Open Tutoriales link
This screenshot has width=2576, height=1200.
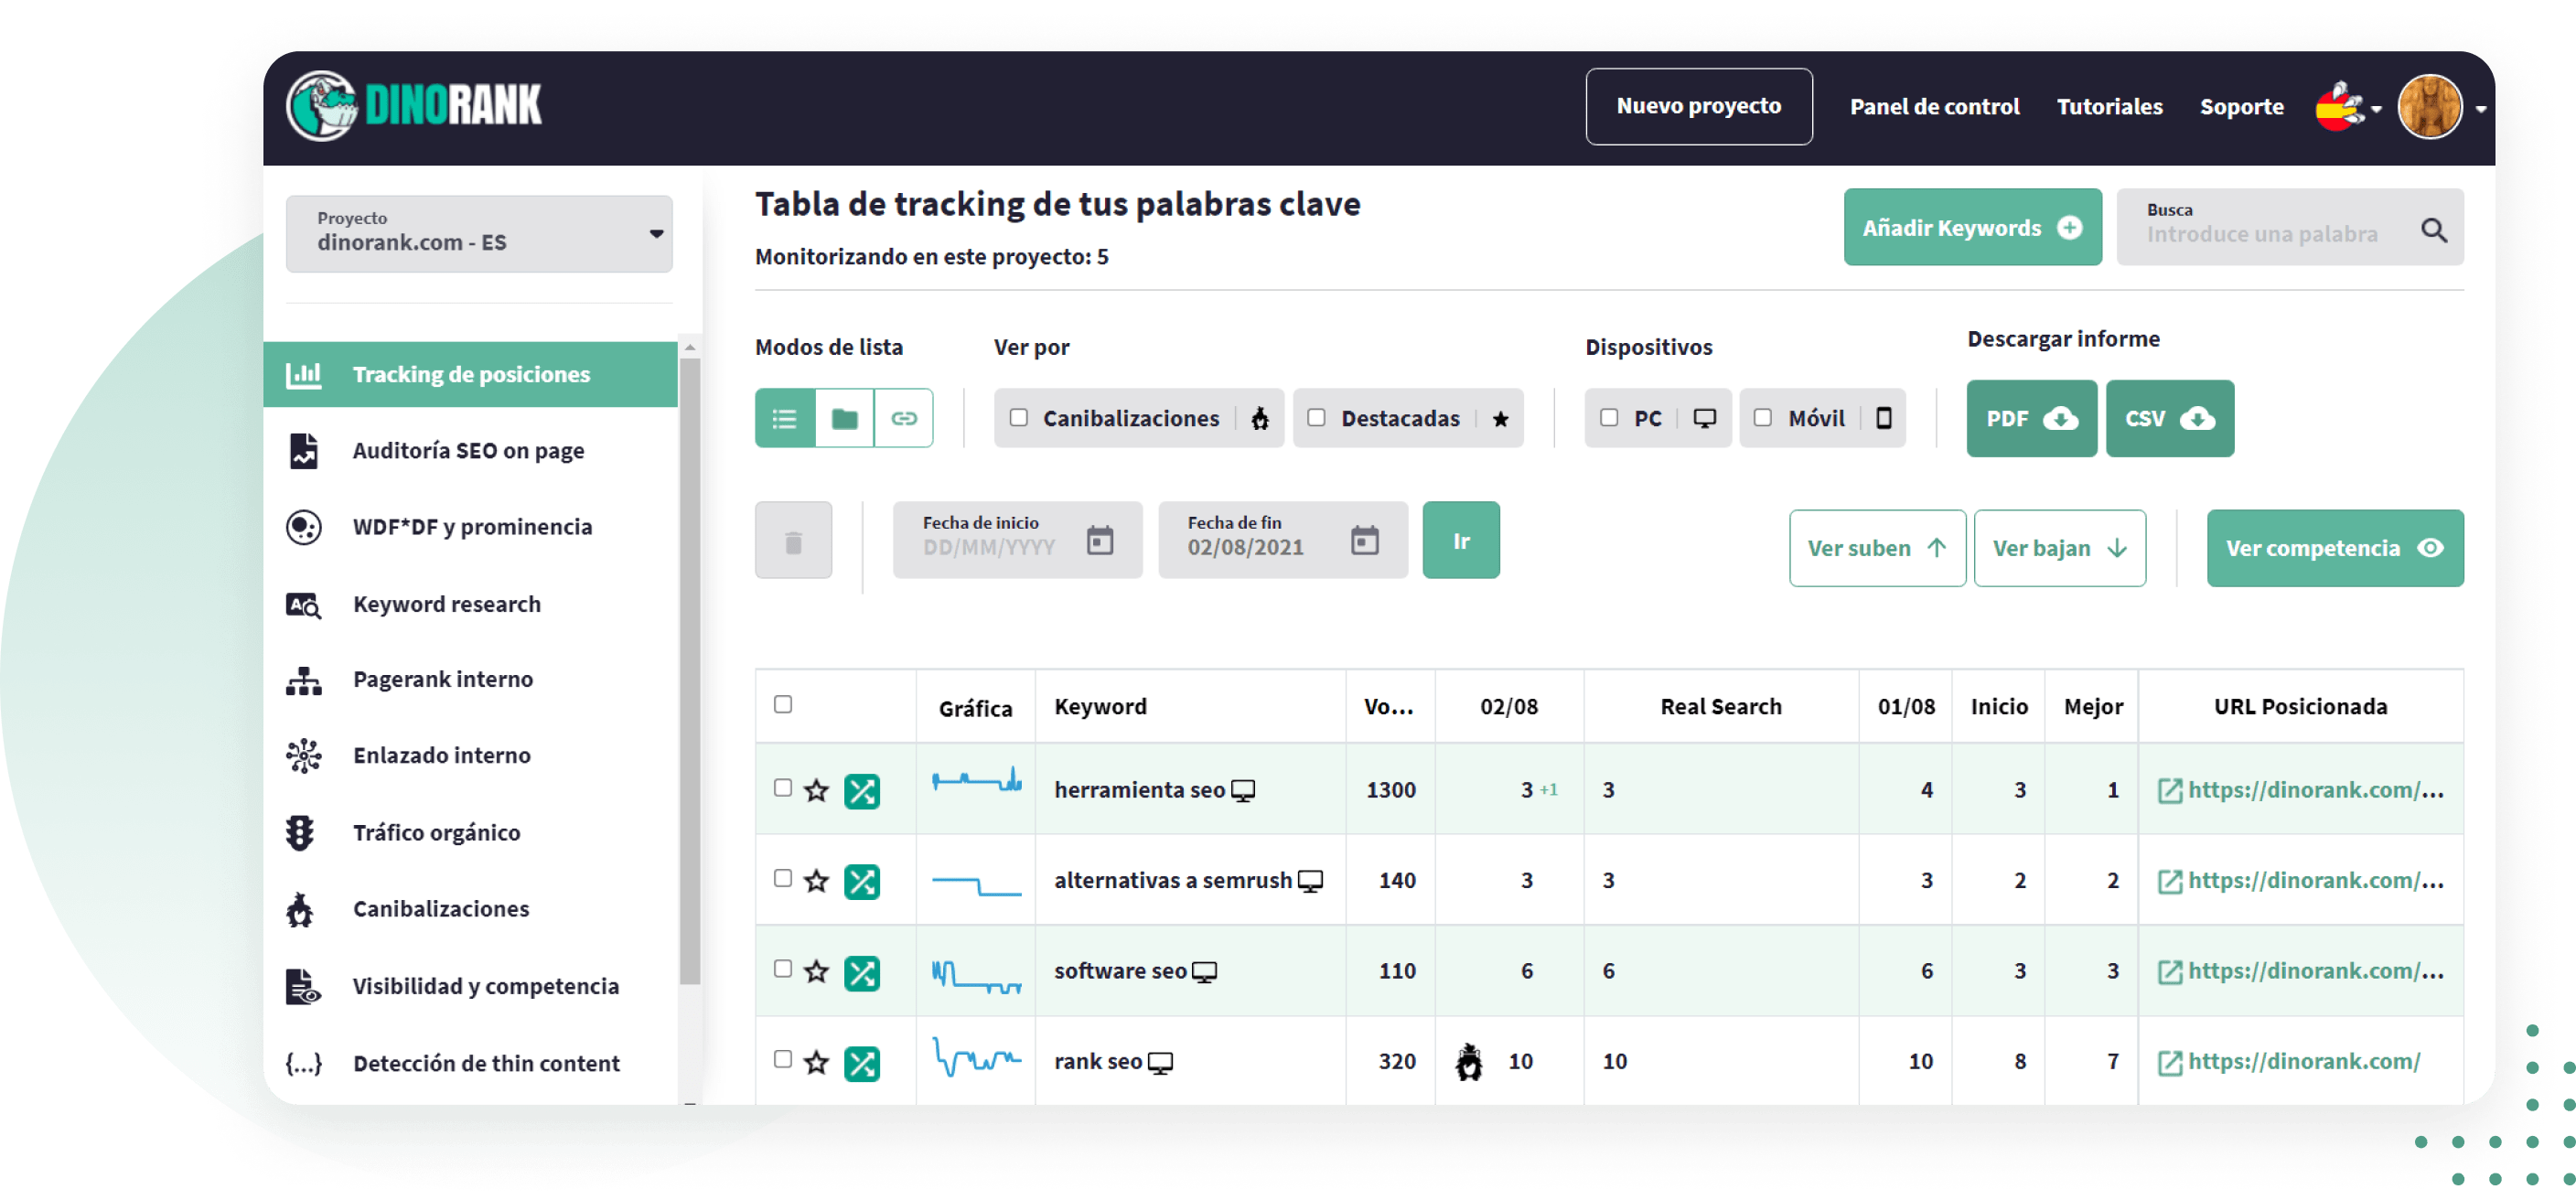coord(2109,107)
